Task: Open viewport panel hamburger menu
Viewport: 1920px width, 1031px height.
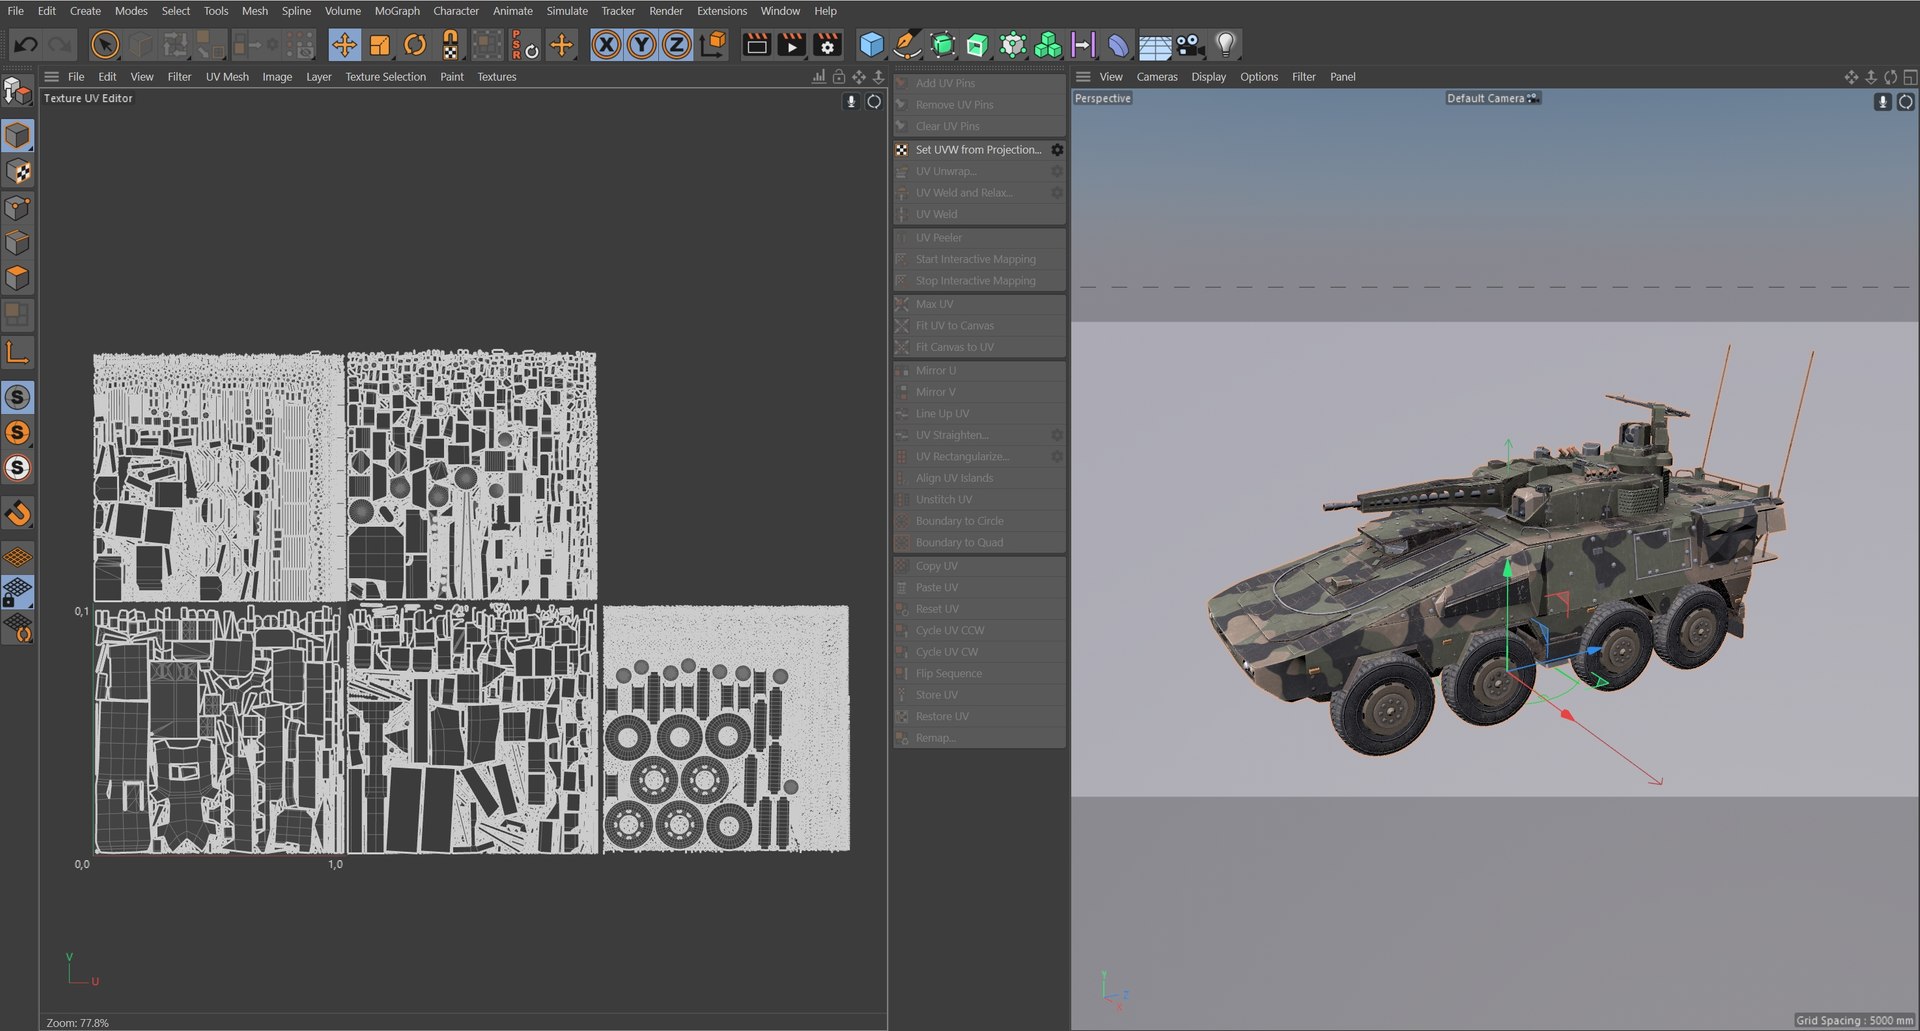Action: tap(1083, 77)
